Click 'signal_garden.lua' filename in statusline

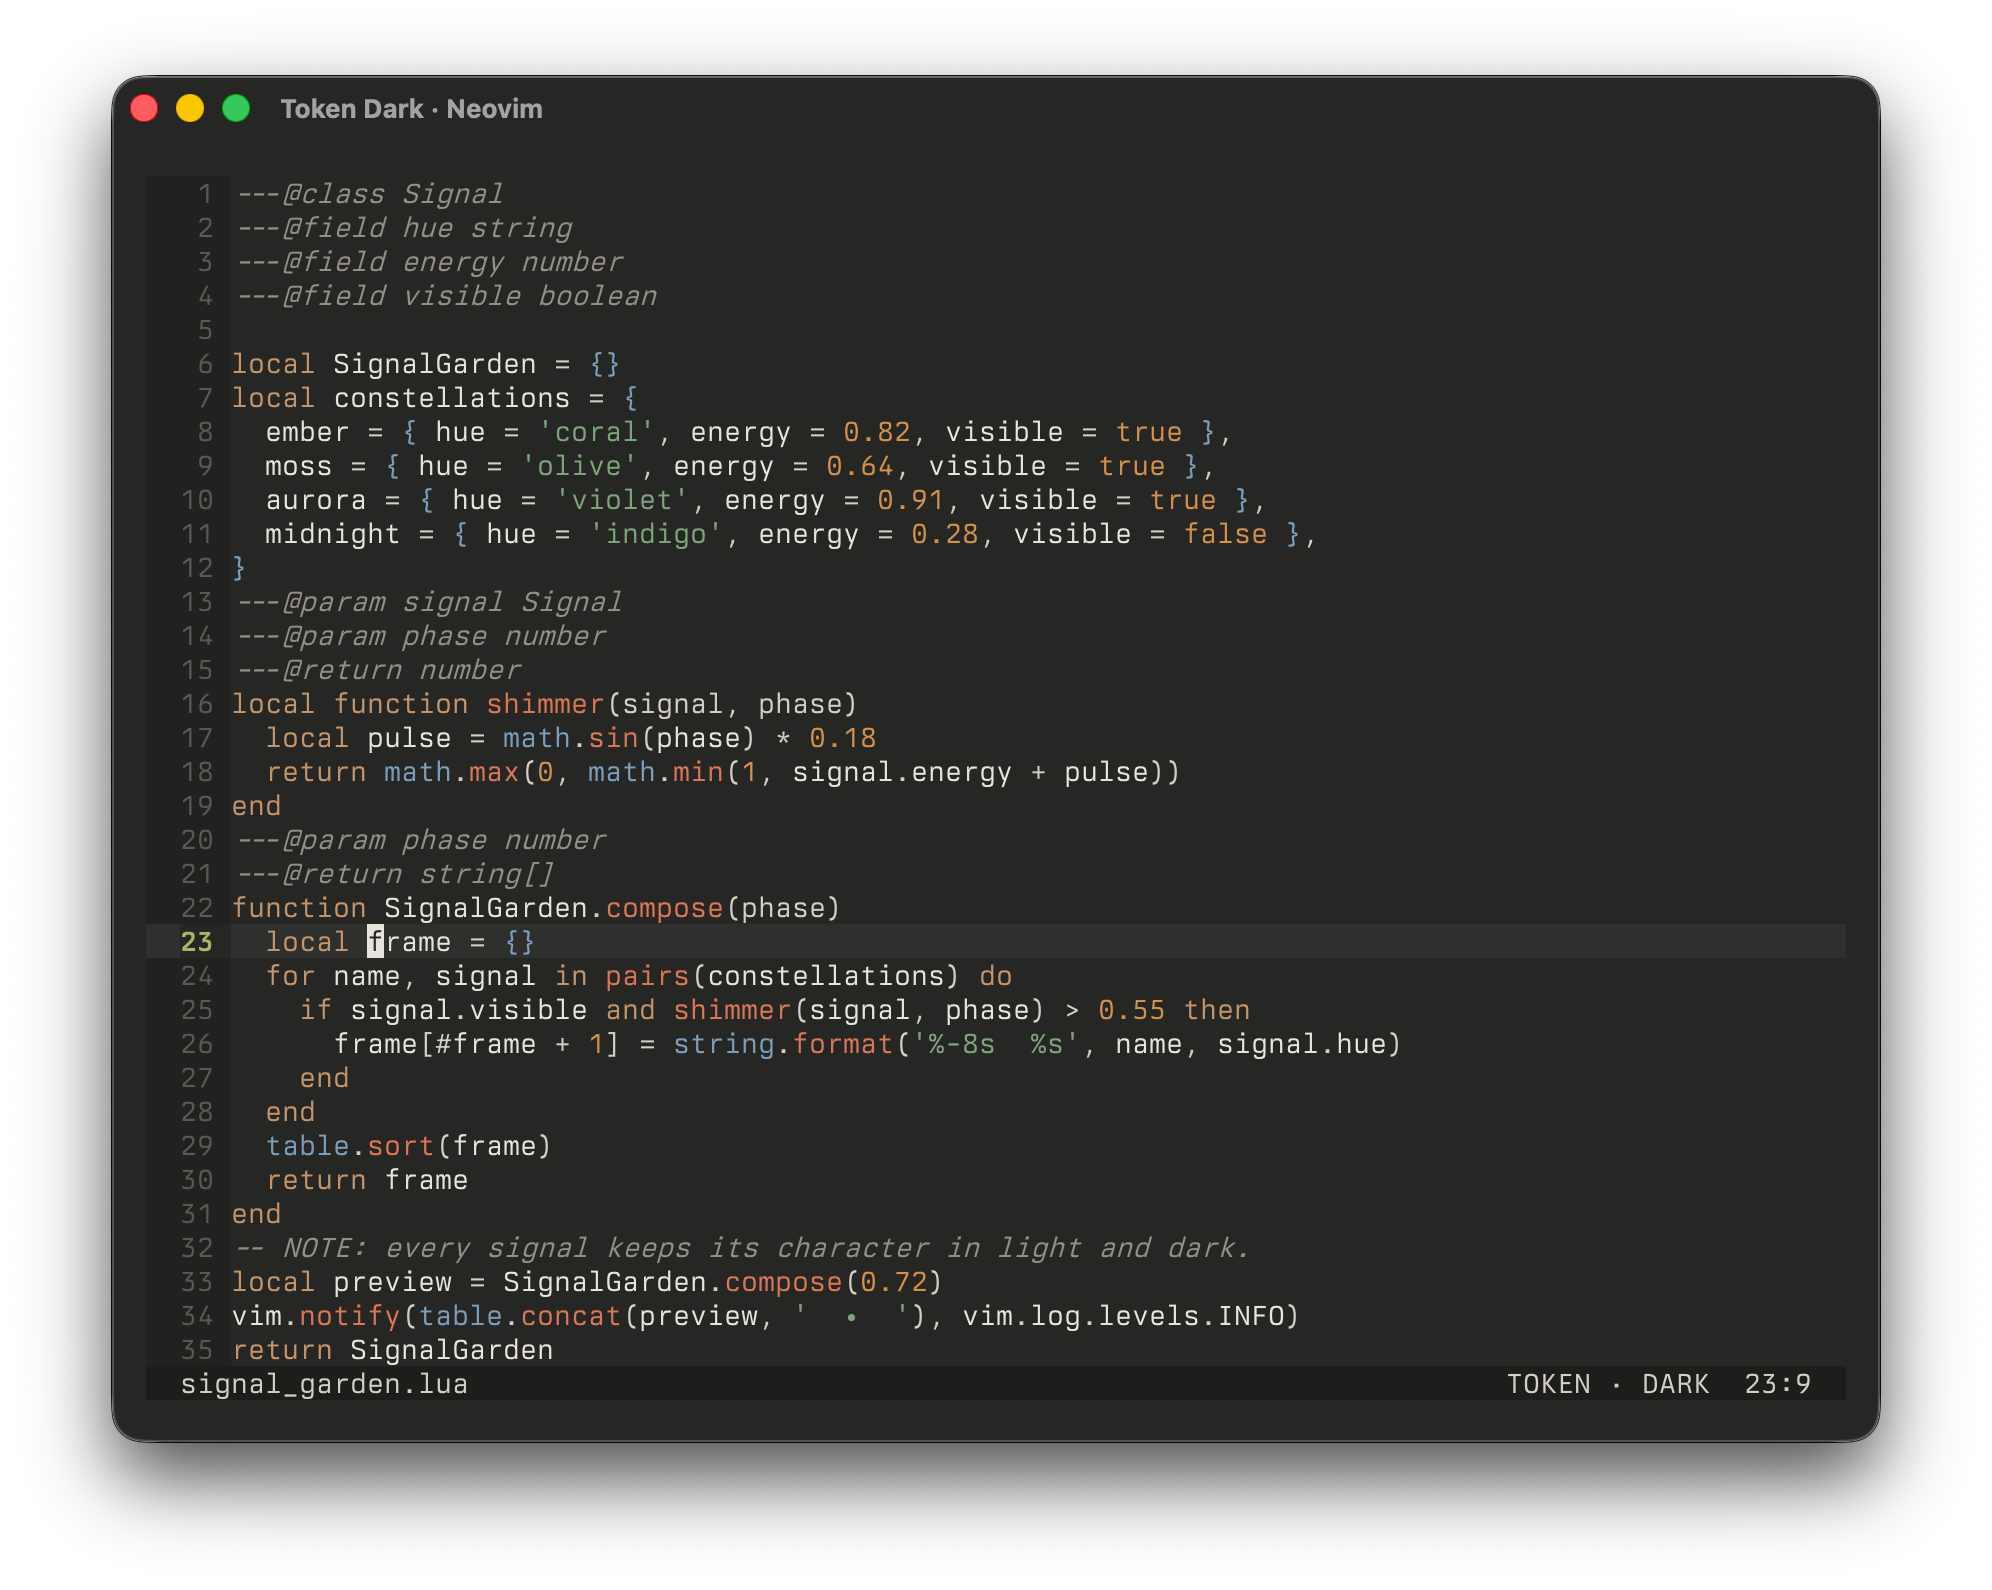[324, 1384]
